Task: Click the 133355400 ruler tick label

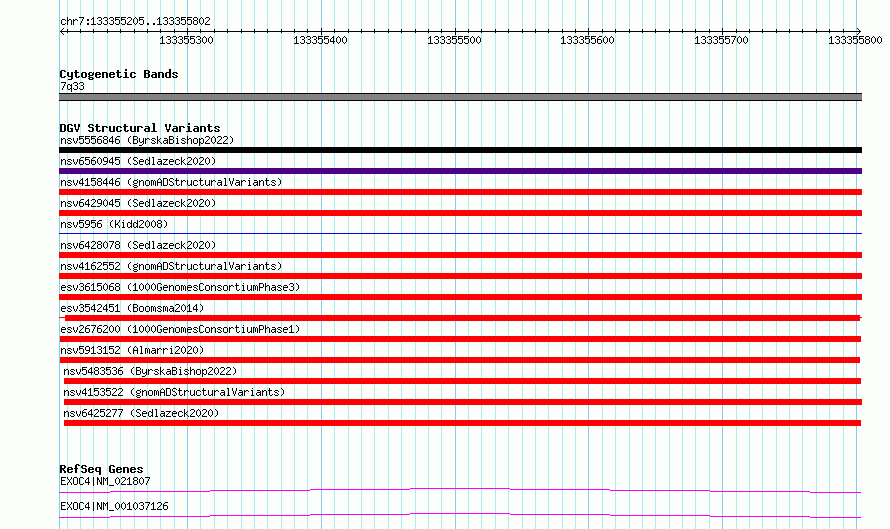Action: point(320,40)
